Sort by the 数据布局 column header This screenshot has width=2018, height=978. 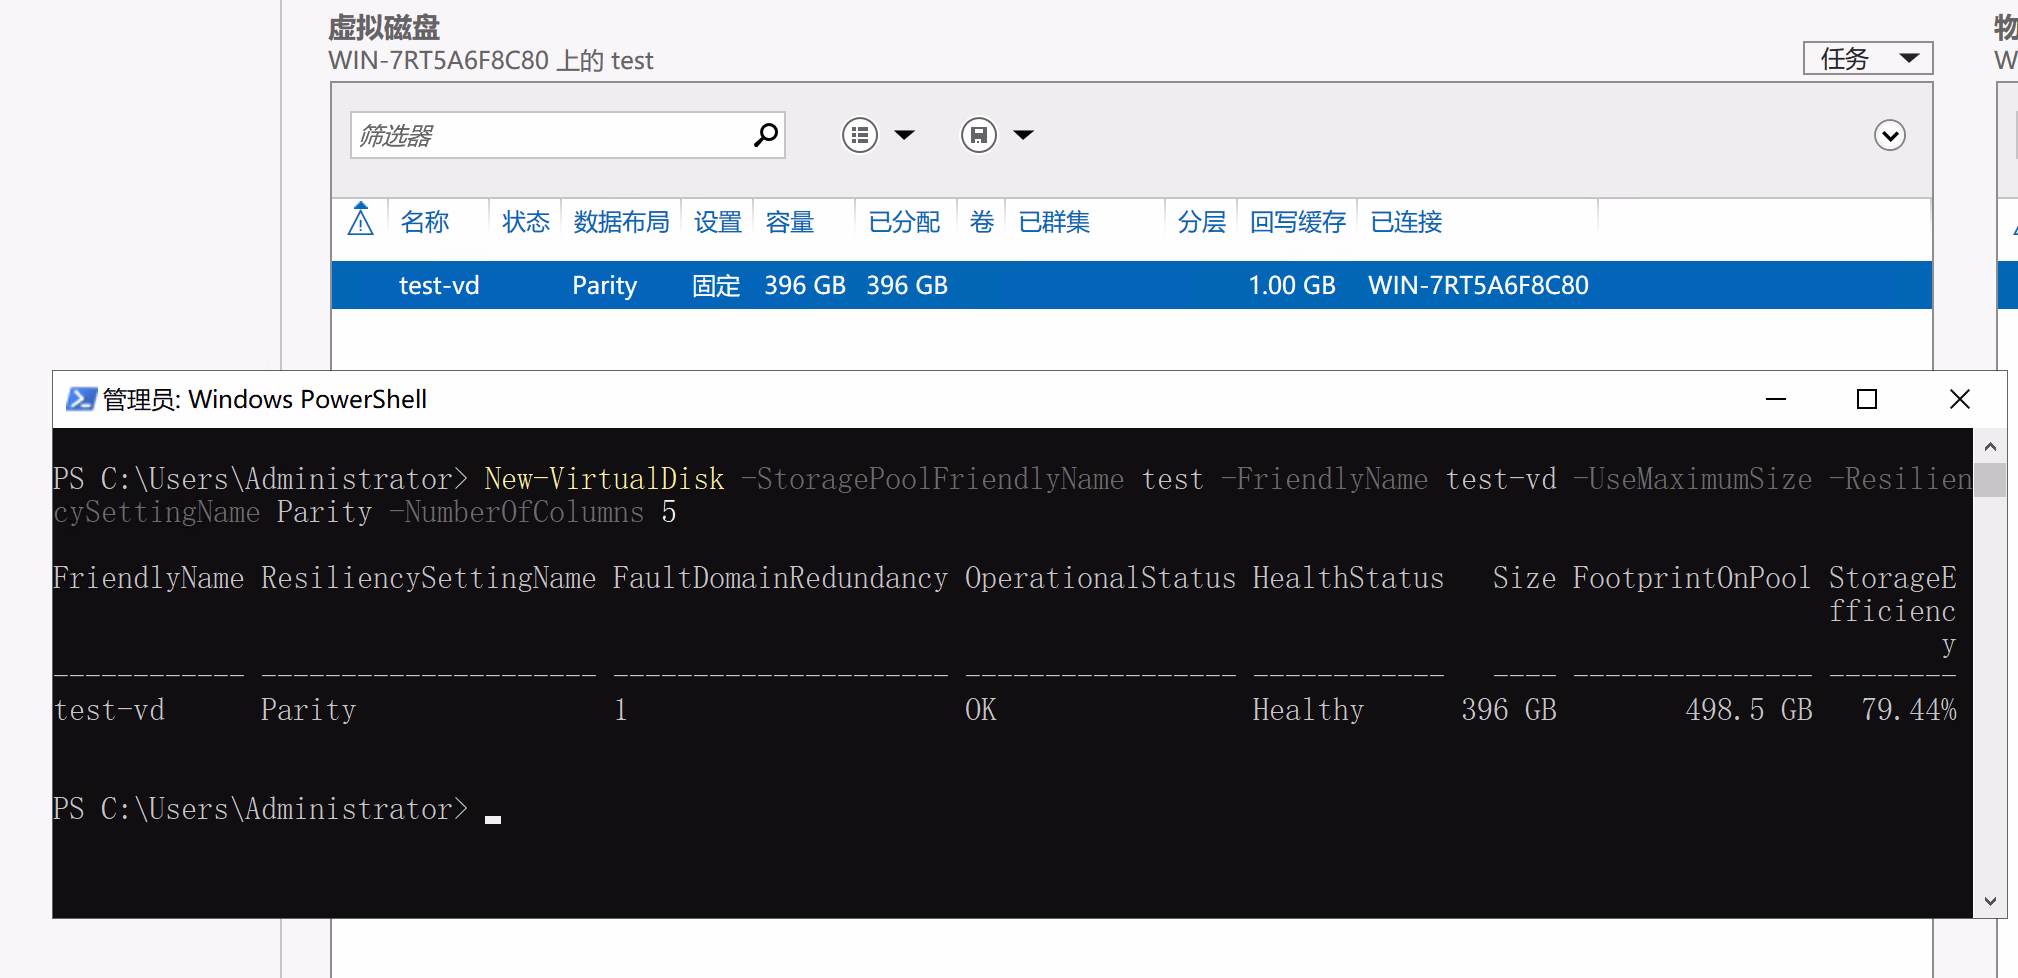click(x=621, y=222)
